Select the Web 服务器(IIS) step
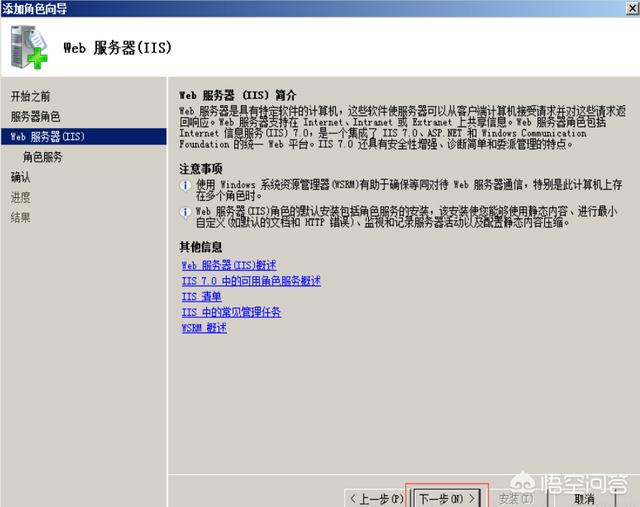 click(84, 136)
